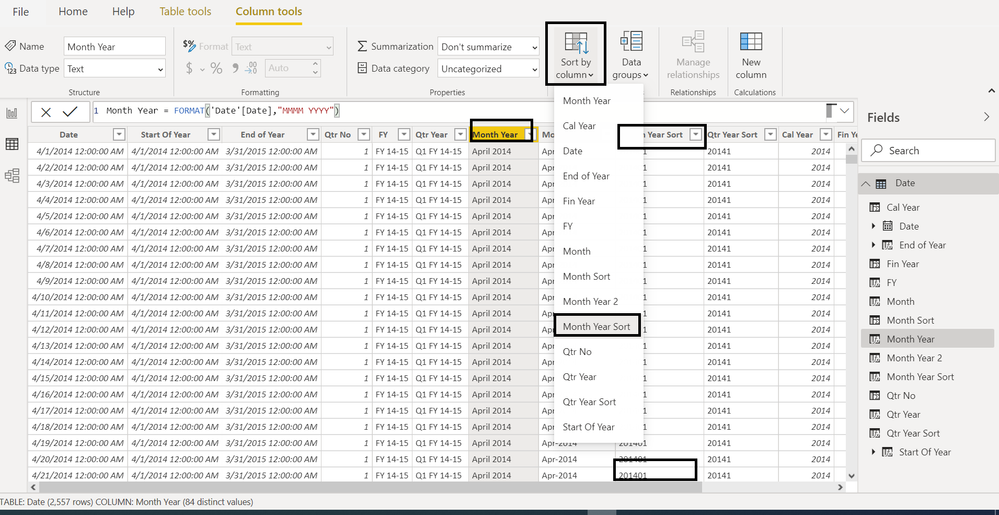
Task: Open the Summarization dropdown
Action: pos(488,47)
